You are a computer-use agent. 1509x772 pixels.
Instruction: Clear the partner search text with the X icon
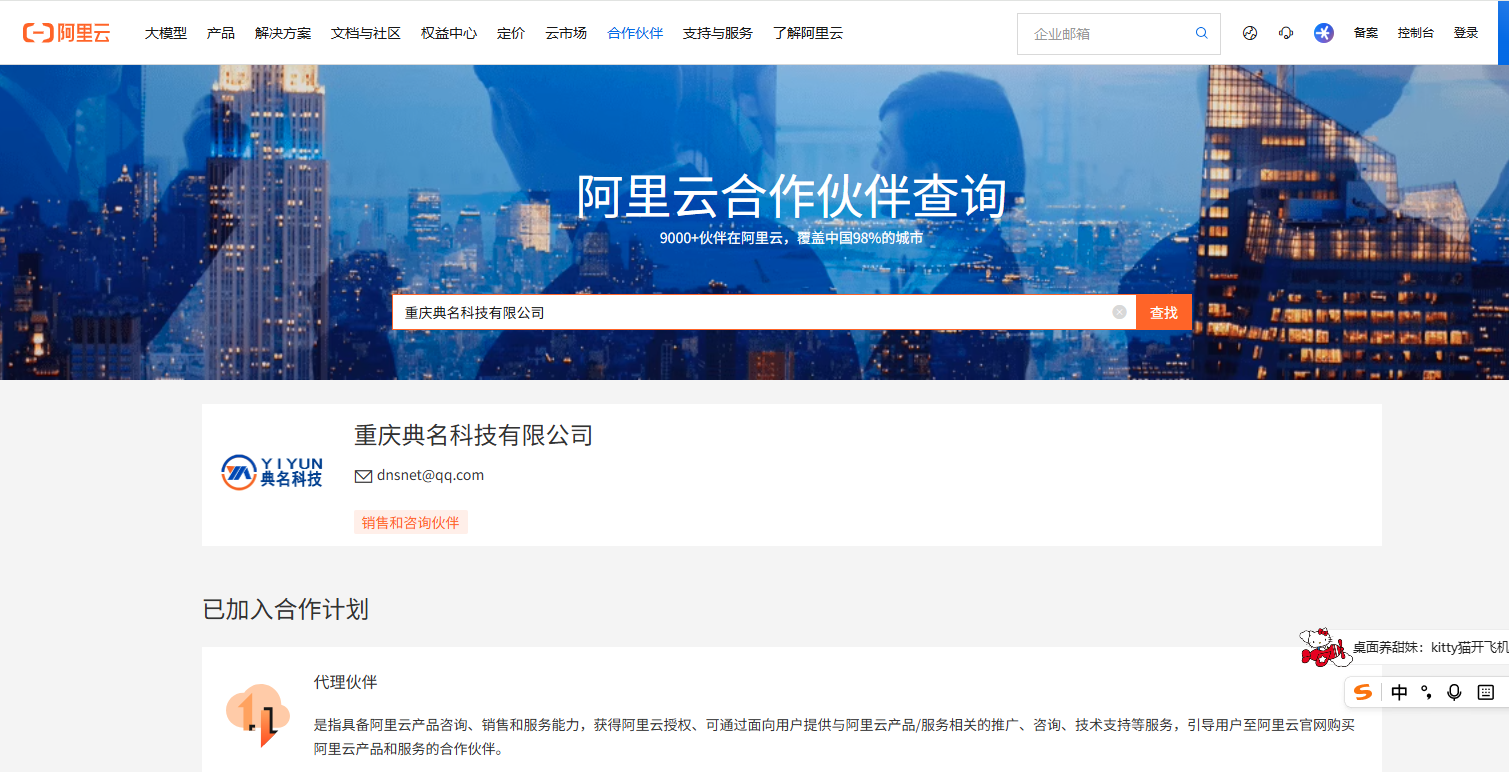1119,312
